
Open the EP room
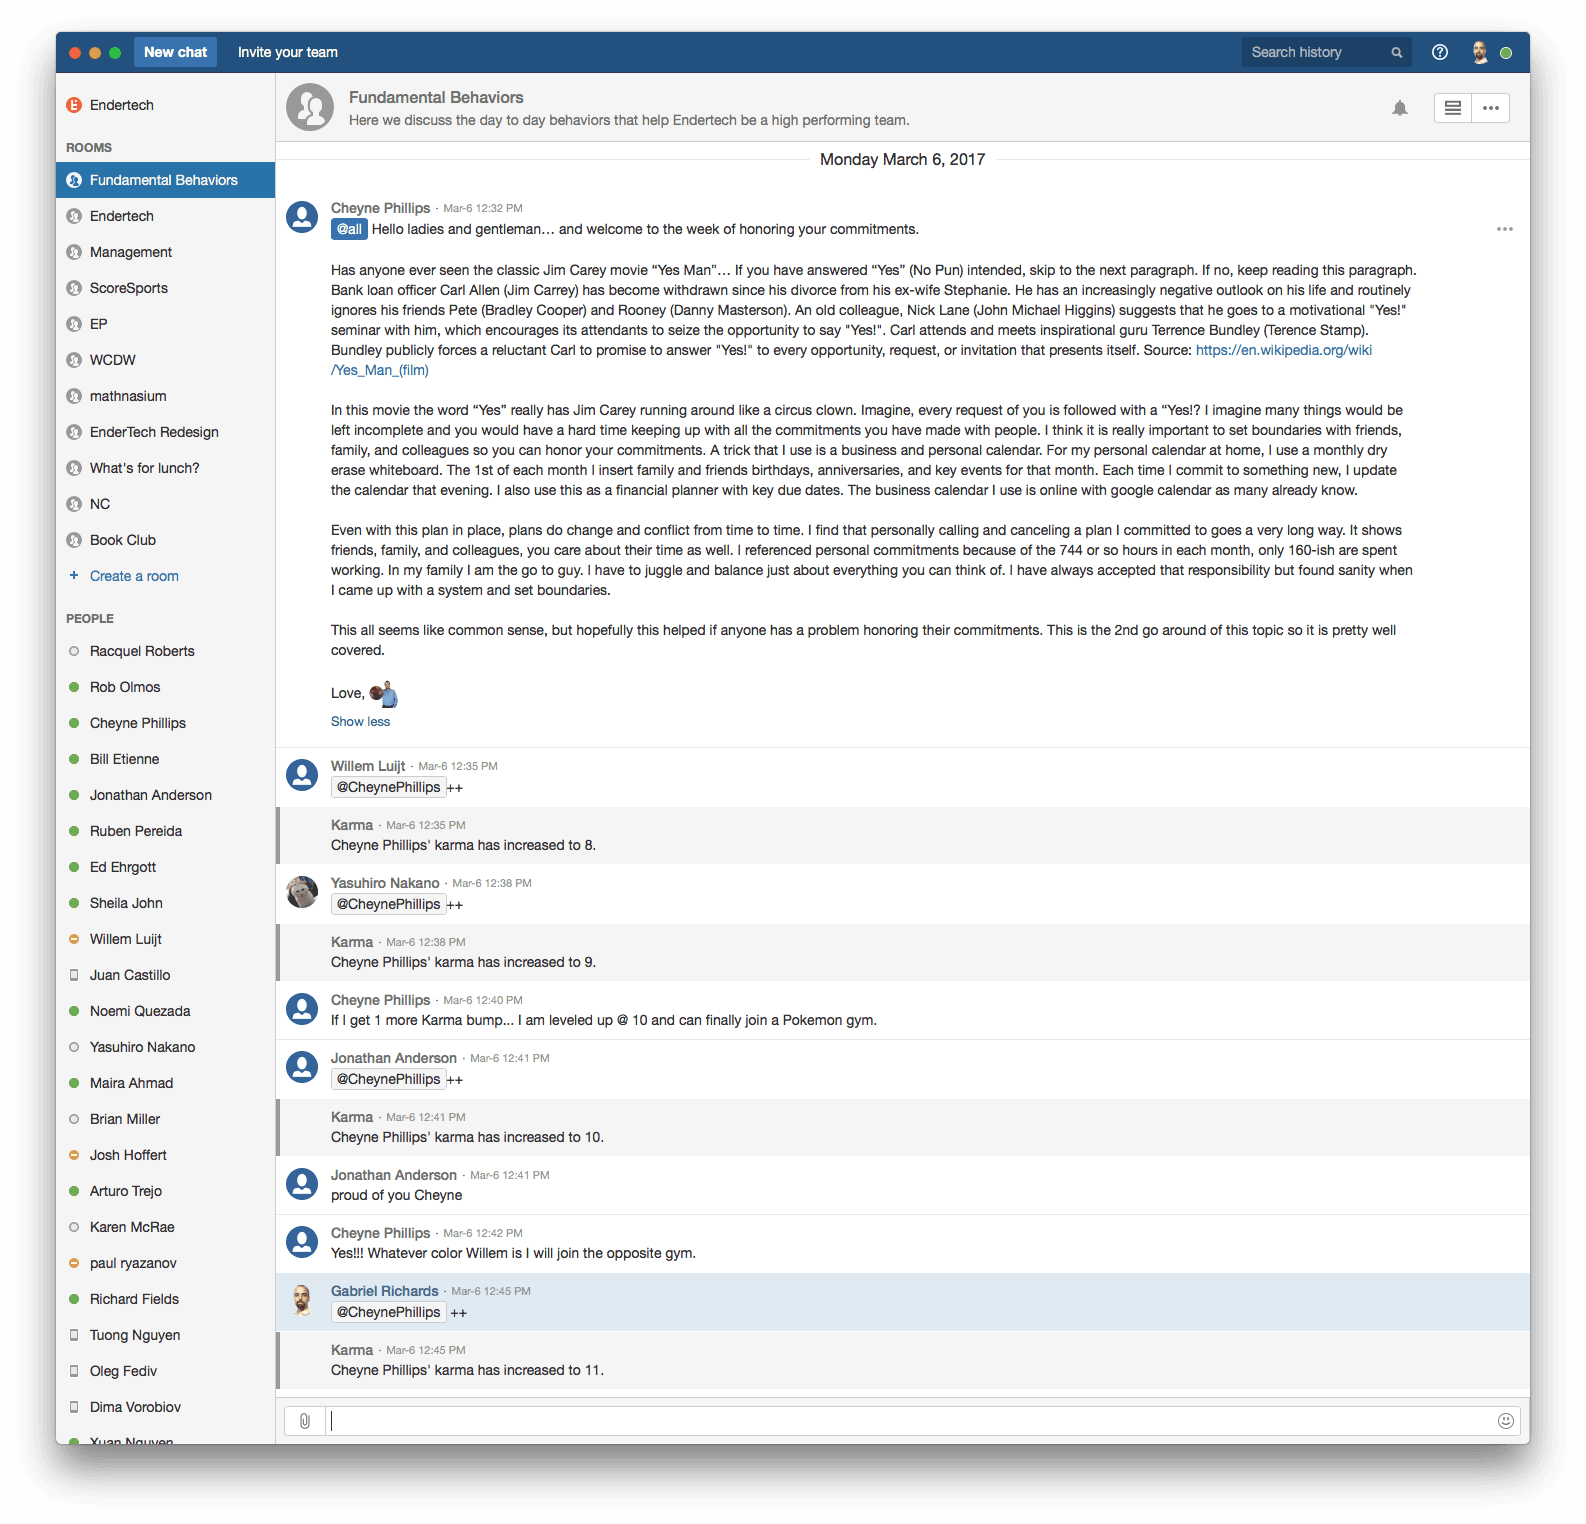coord(165,324)
